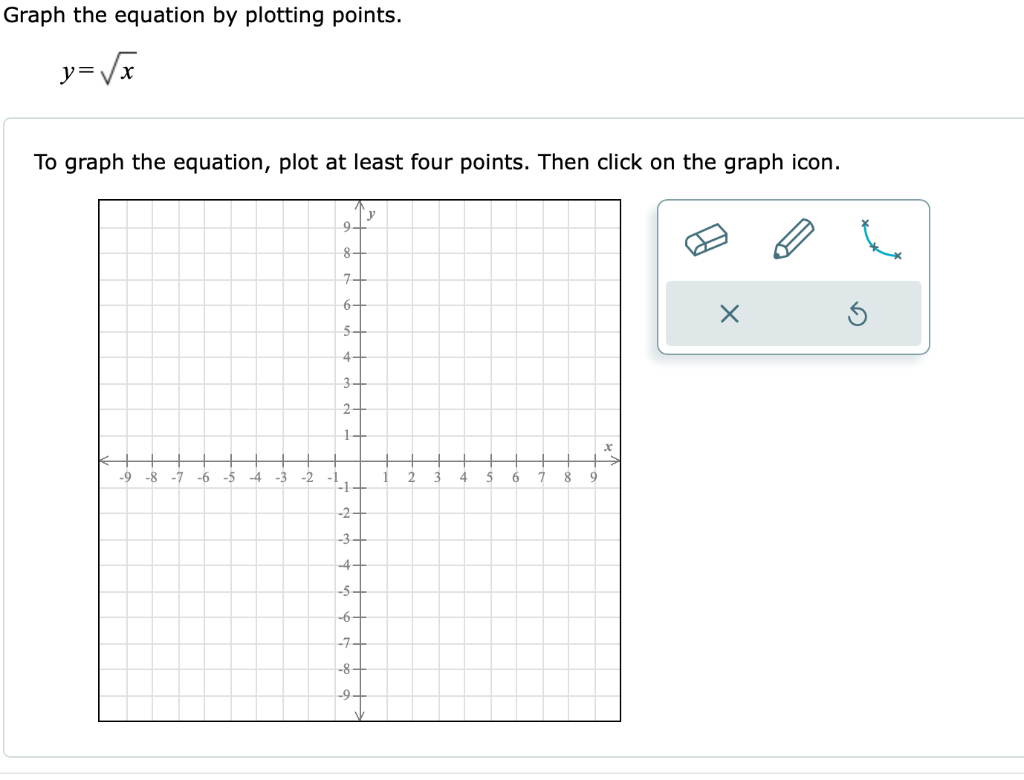Click the Undo arrow icon
Screen dimensions: 1024x780
coord(858,315)
